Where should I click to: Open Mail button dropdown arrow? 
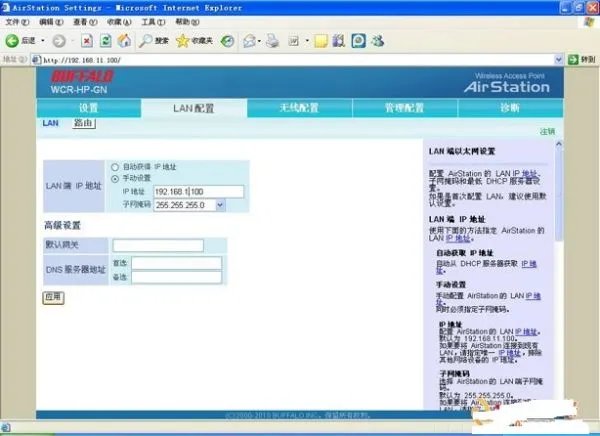click(259, 41)
